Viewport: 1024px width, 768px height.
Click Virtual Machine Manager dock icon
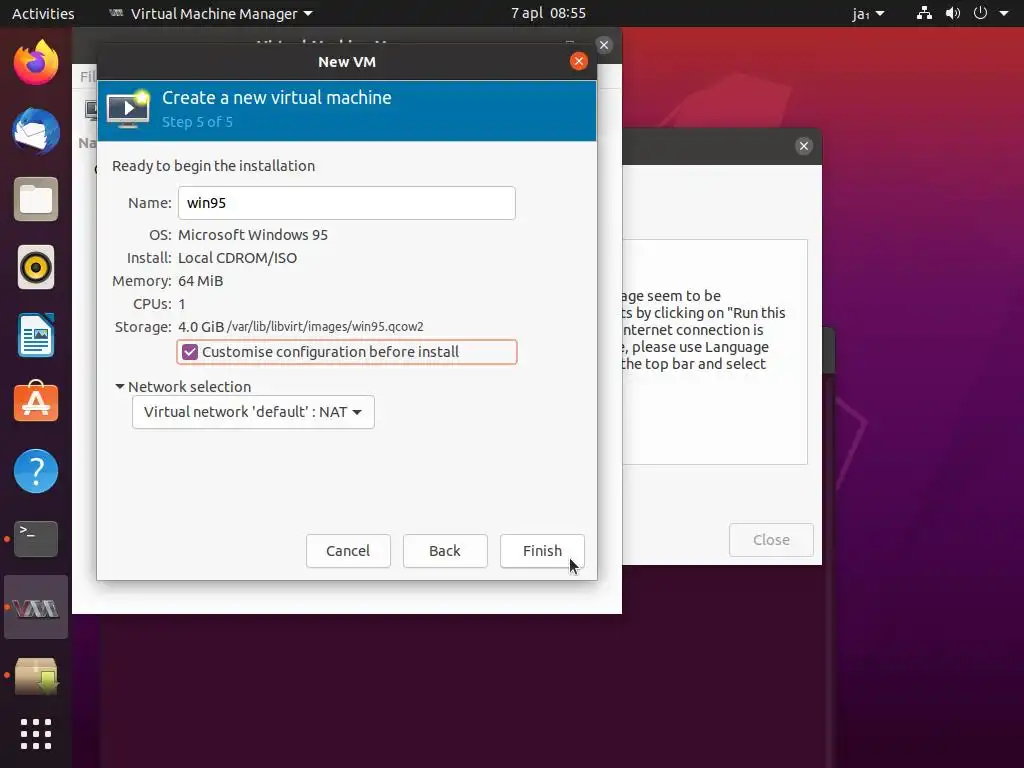[36, 607]
